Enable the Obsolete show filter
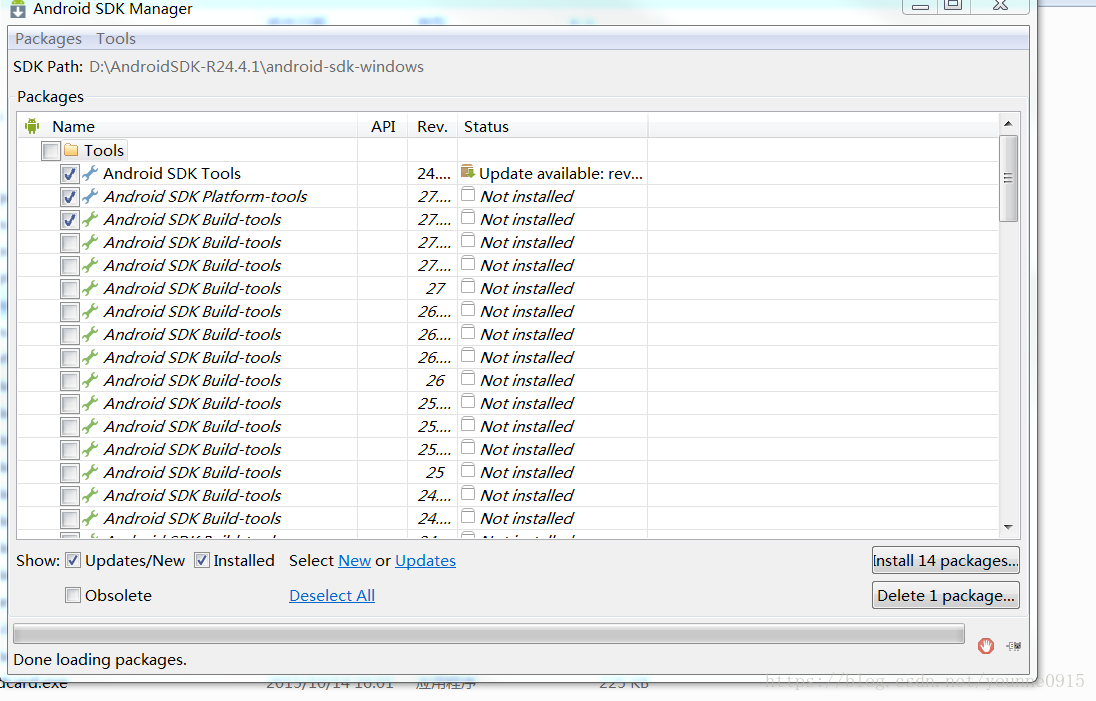This screenshot has height=701, width=1096. 73,595
